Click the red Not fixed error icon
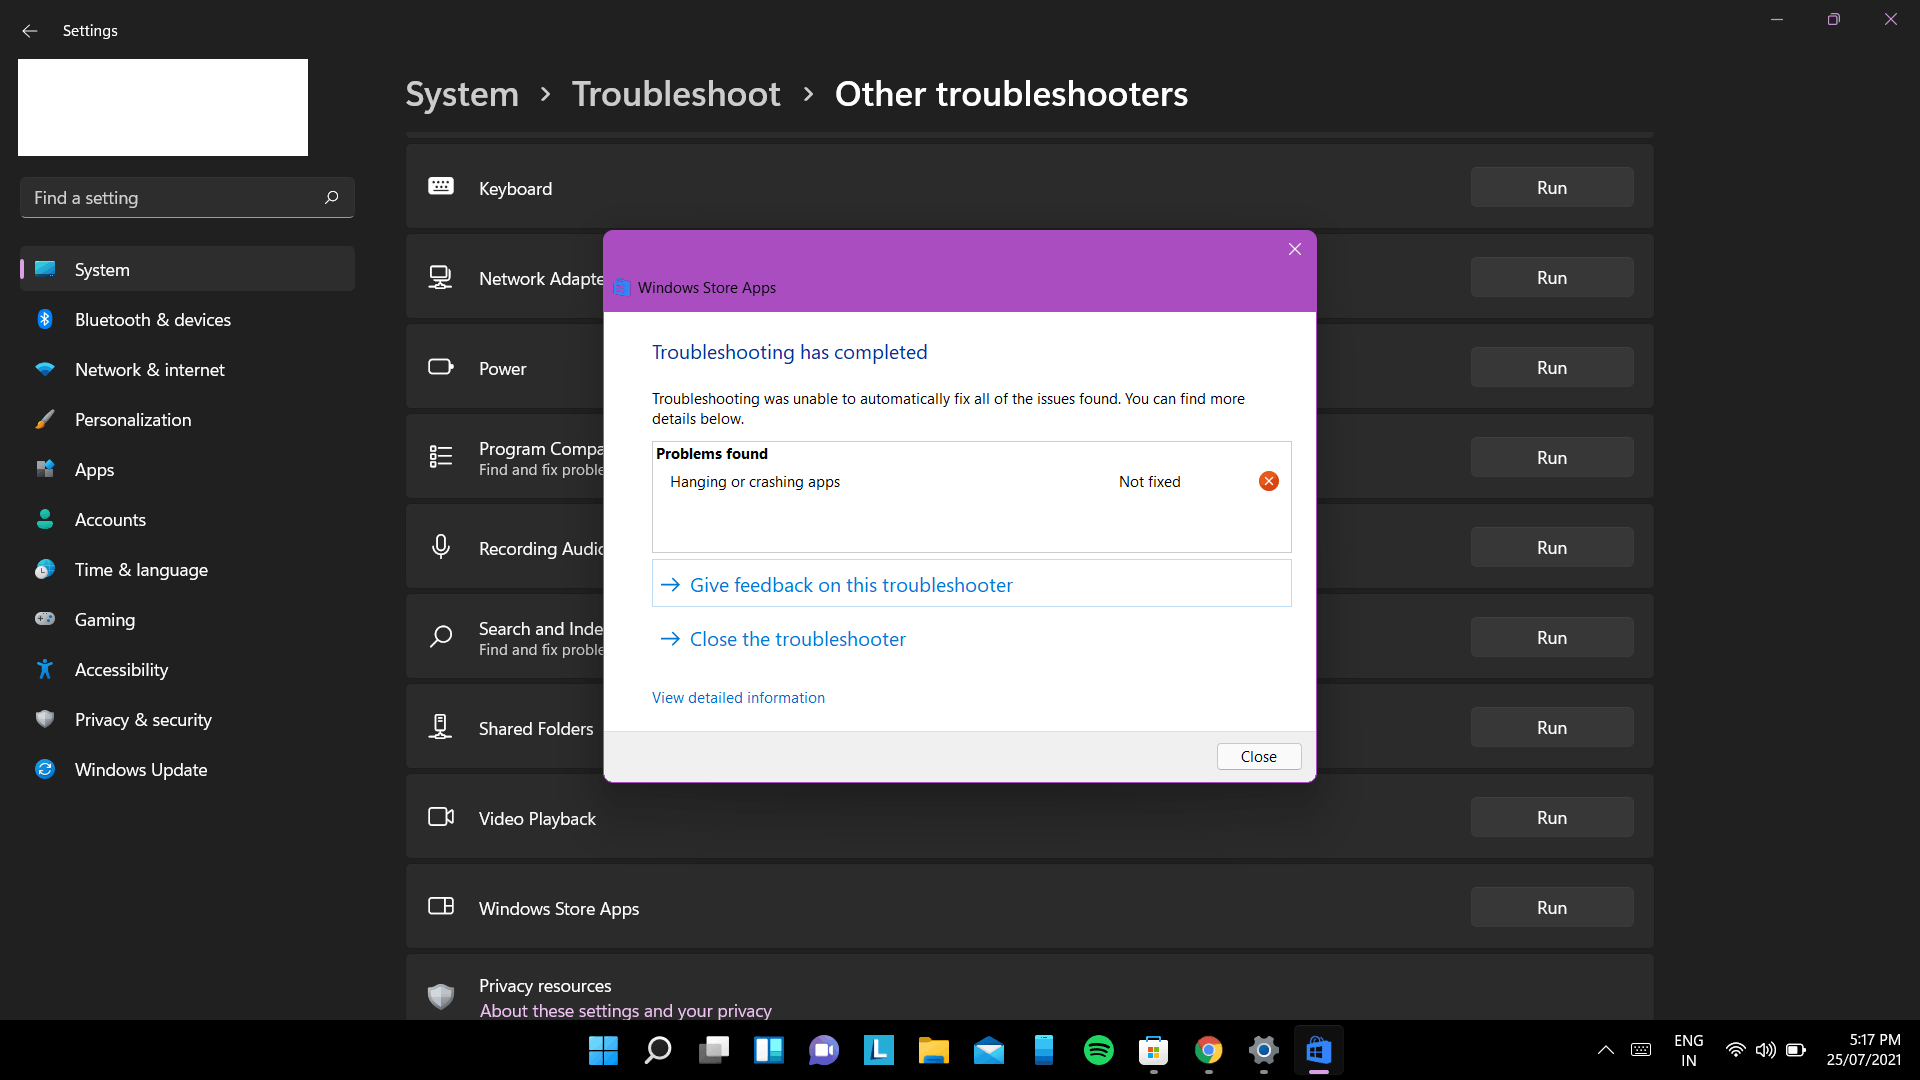 point(1268,481)
